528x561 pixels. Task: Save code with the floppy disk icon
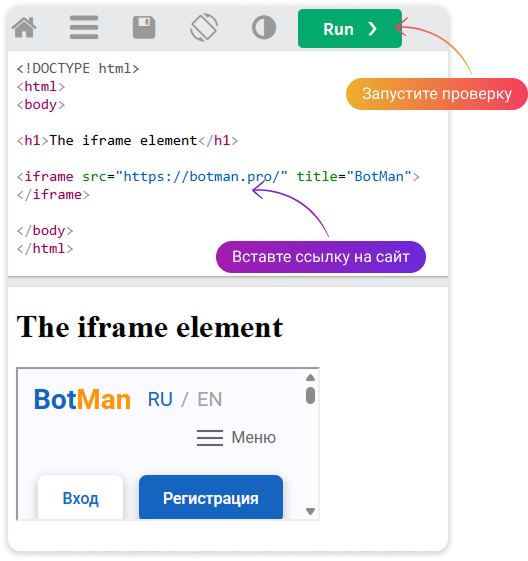tap(144, 27)
